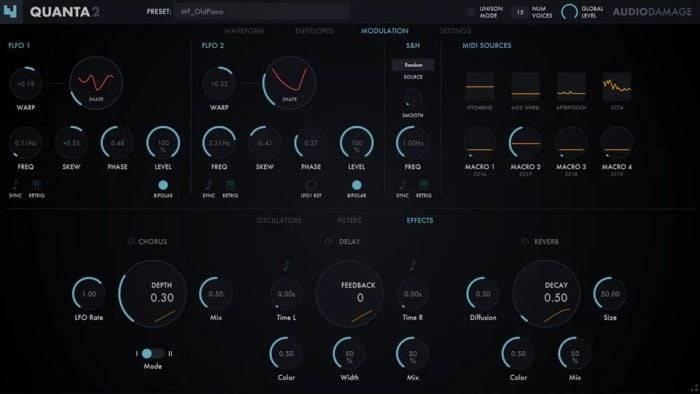Click the S&H Freq knob
Viewport: 700px width, 394px height.
412,143
